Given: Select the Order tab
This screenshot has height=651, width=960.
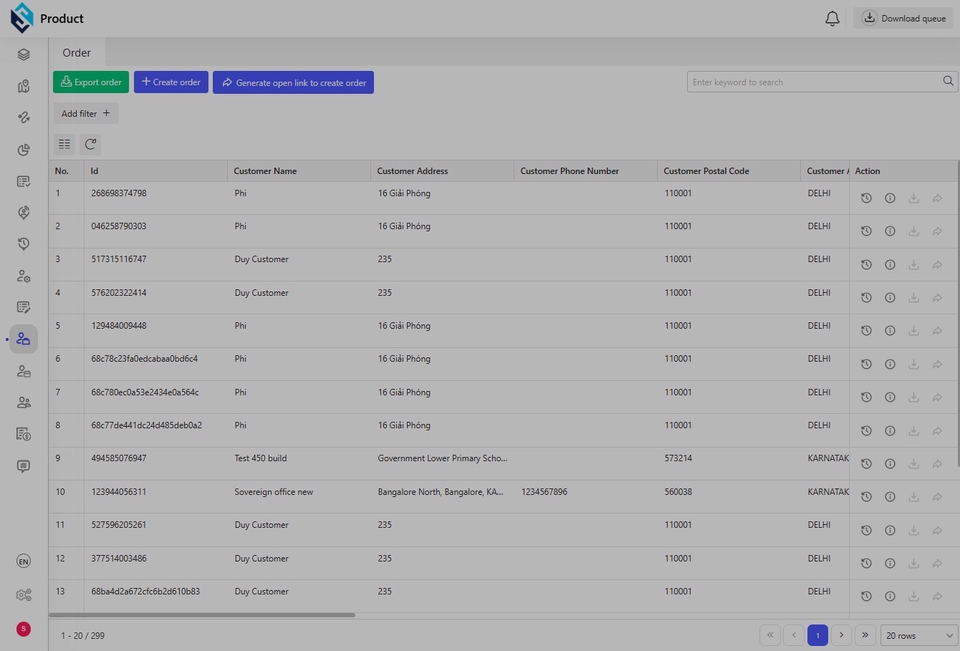Looking at the screenshot, I should (77, 53).
